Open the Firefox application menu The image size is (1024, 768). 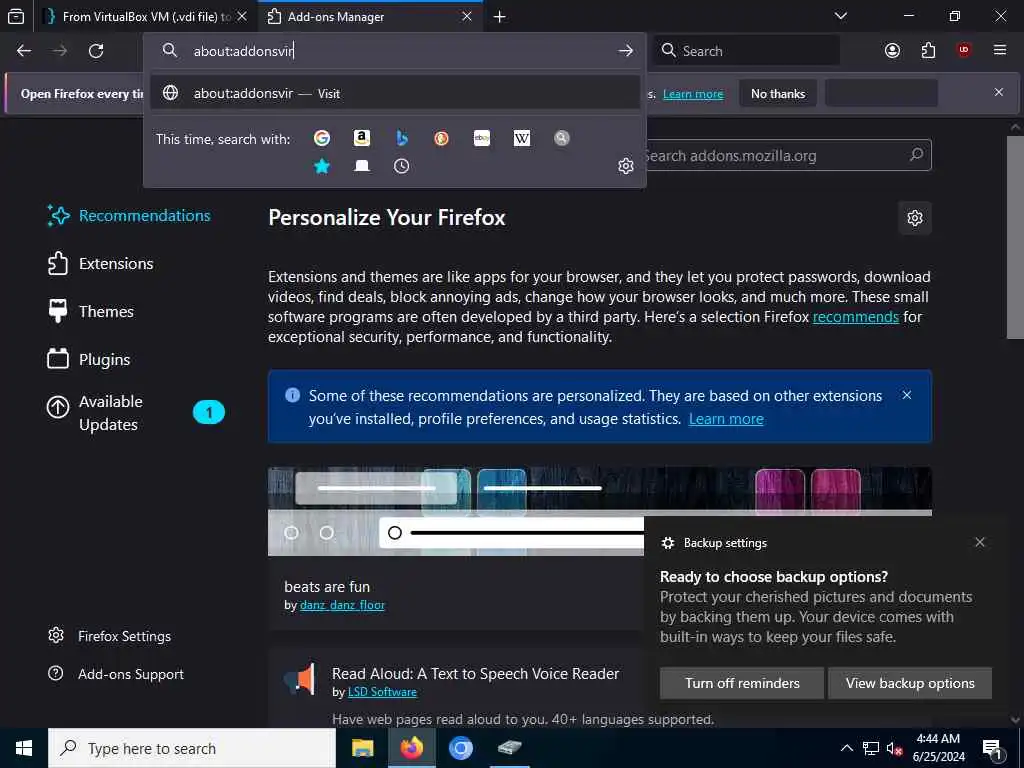pos(1000,50)
